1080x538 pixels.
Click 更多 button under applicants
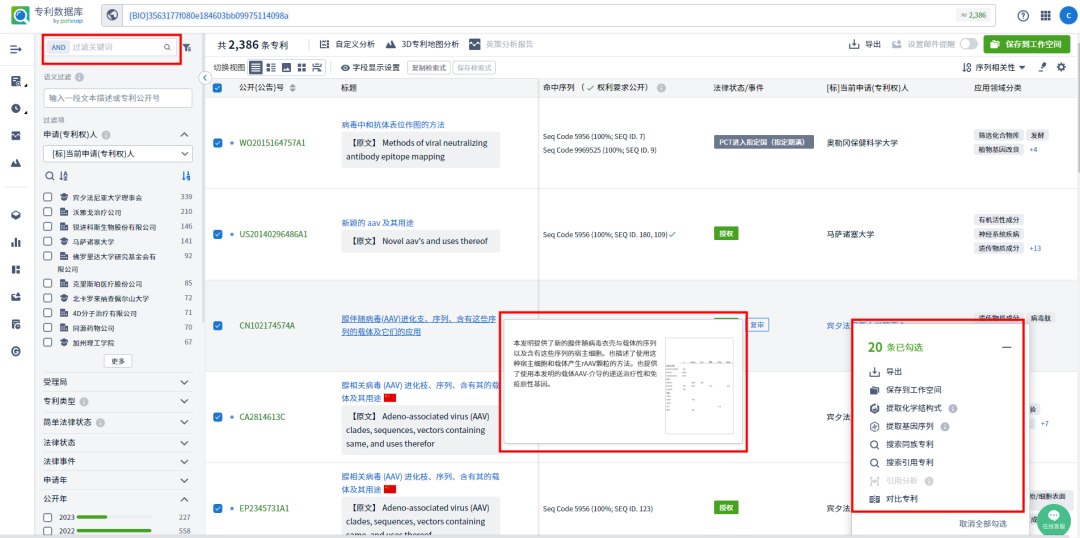[x=118, y=361]
